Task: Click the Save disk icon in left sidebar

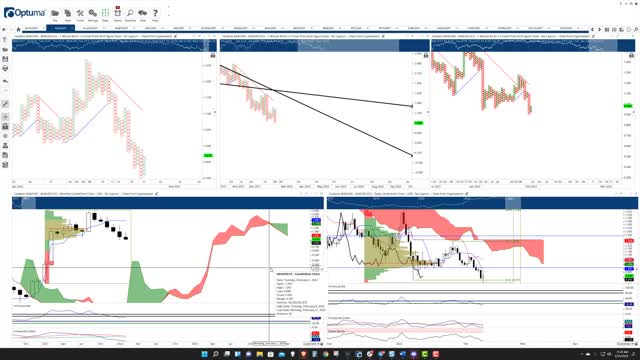Action: tap(5, 59)
